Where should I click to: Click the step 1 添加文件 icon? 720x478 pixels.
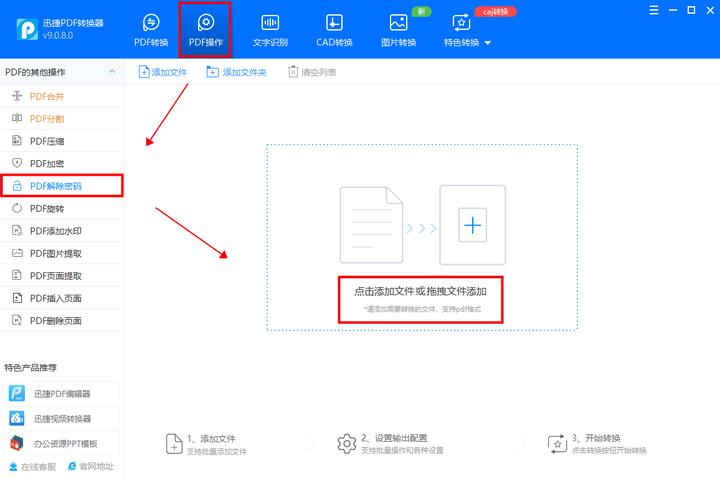point(174,444)
